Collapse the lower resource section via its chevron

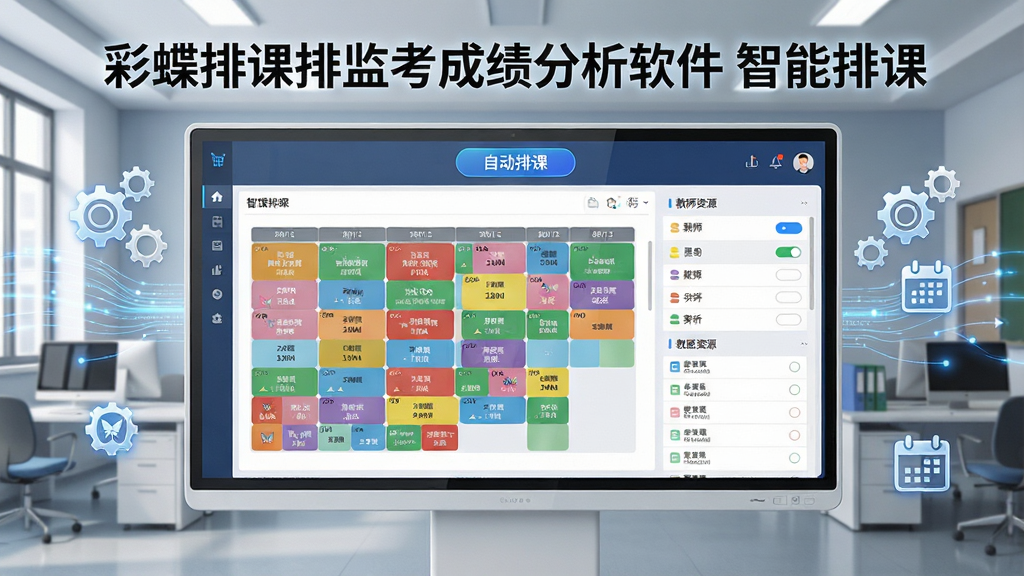point(804,344)
